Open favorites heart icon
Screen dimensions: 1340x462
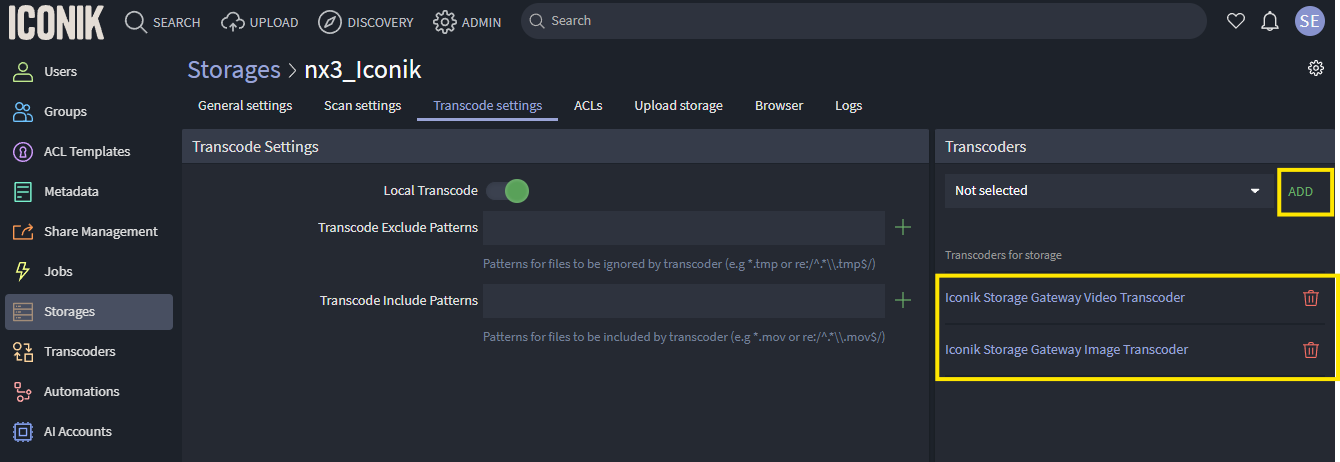[x=1236, y=21]
